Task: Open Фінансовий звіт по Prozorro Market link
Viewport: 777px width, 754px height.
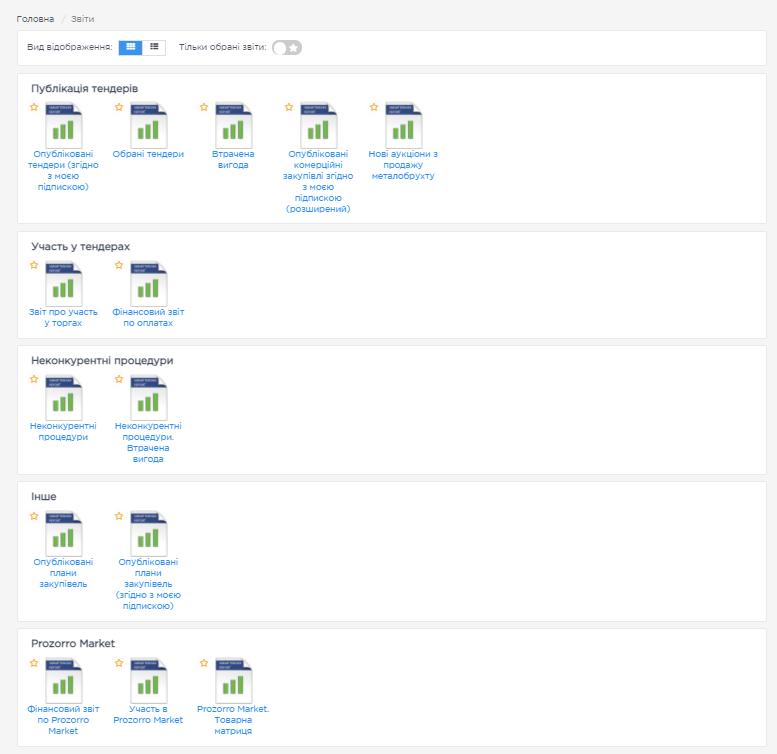Action: click(63, 720)
